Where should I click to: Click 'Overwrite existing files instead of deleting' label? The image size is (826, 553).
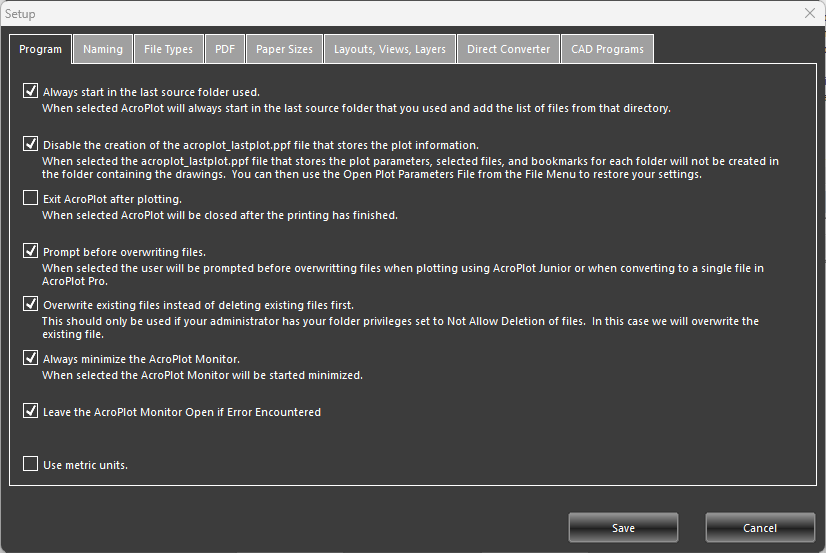point(199,305)
